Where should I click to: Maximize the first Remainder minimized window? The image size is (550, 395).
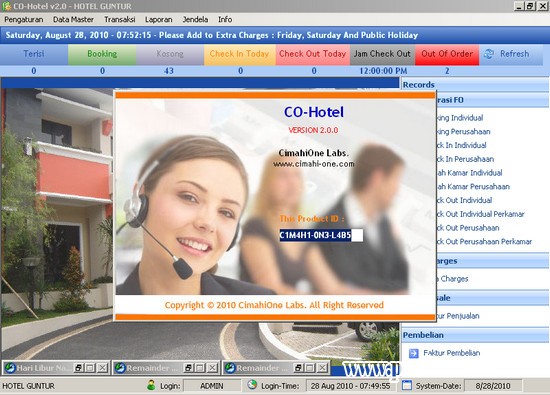click(x=200, y=368)
